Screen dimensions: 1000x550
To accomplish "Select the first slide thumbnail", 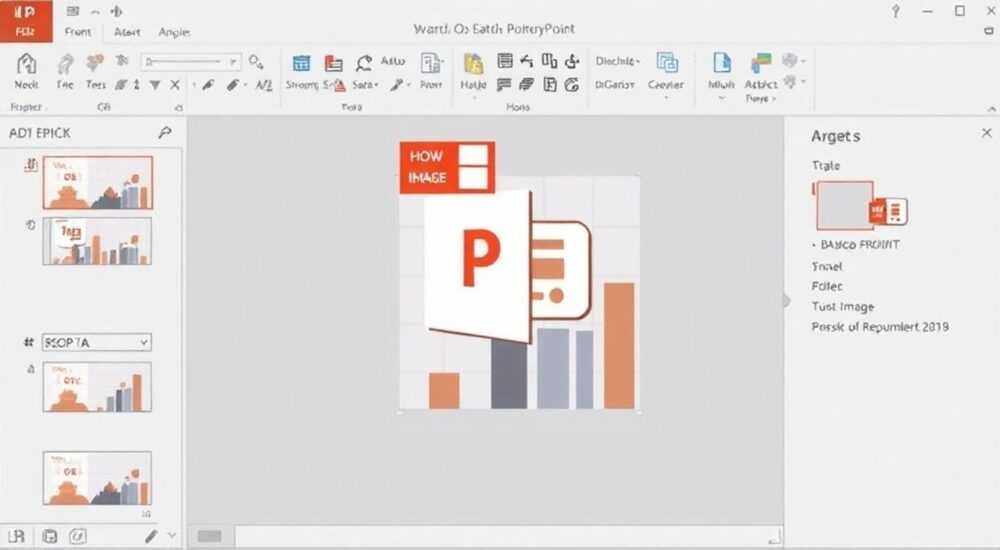I will point(98,183).
